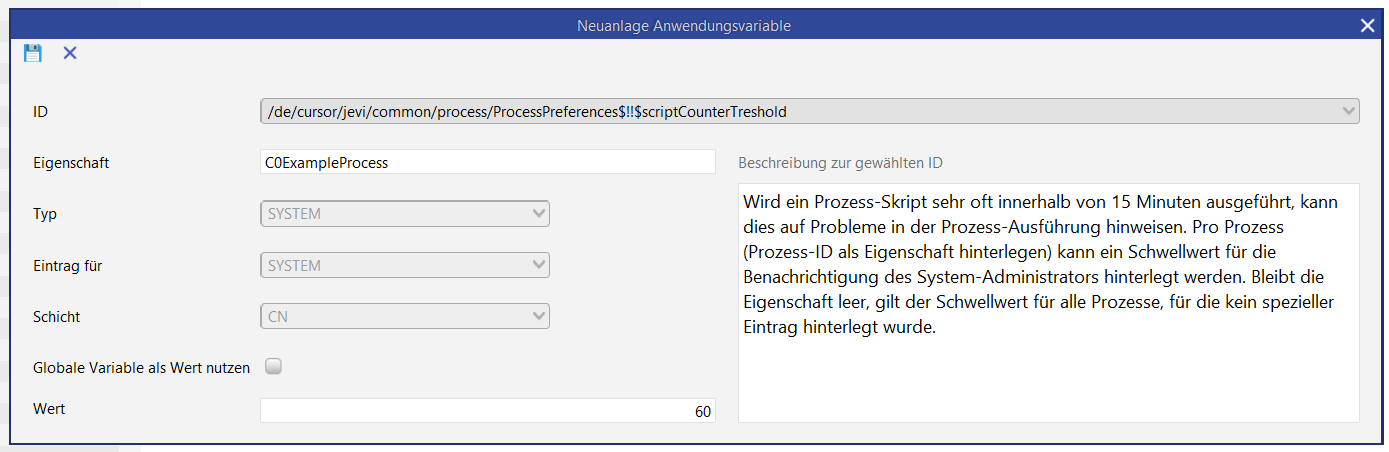Enable Globale Variable als Wert nutzen checkbox
The image size is (1389, 452).
pos(273,367)
